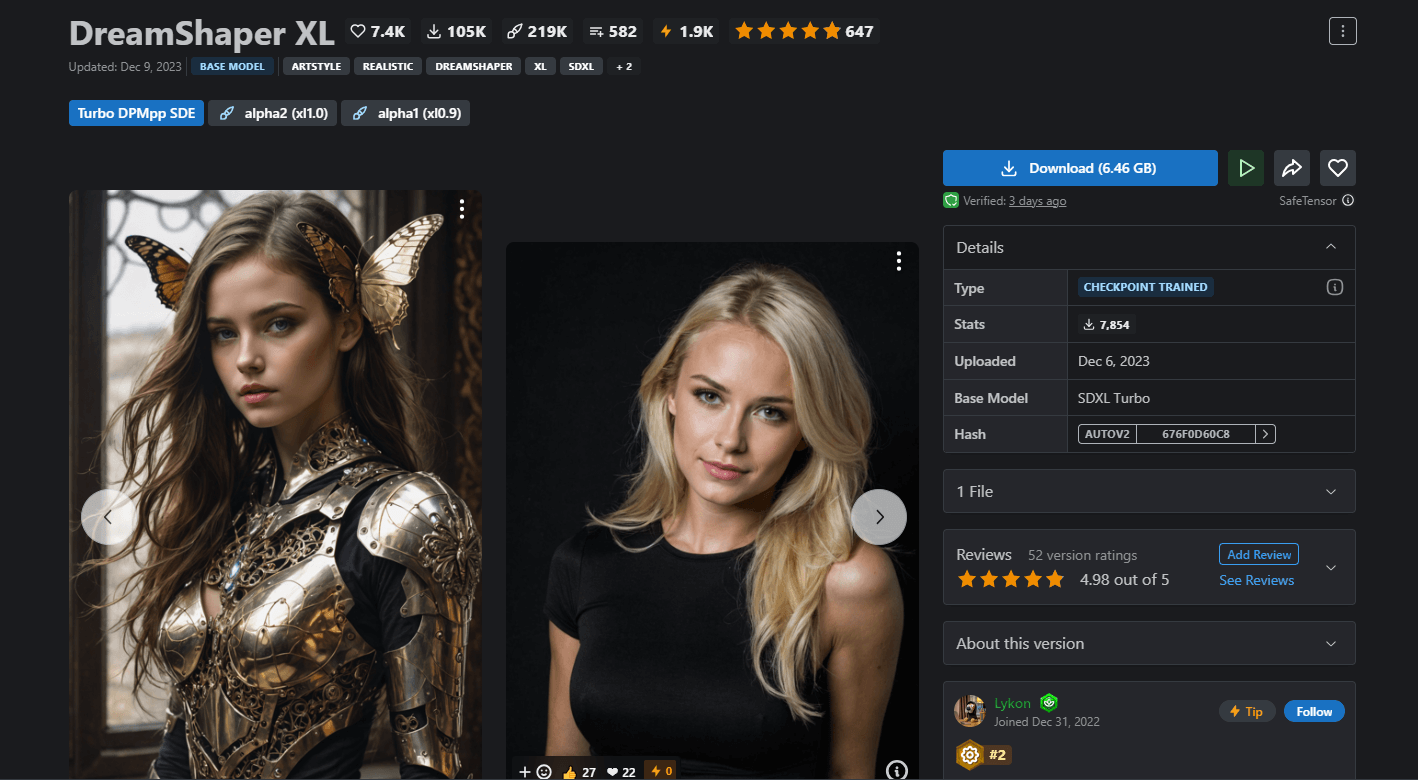Click the share arrow icon button
Screen dimensions: 1418x780
(x=1292, y=168)
